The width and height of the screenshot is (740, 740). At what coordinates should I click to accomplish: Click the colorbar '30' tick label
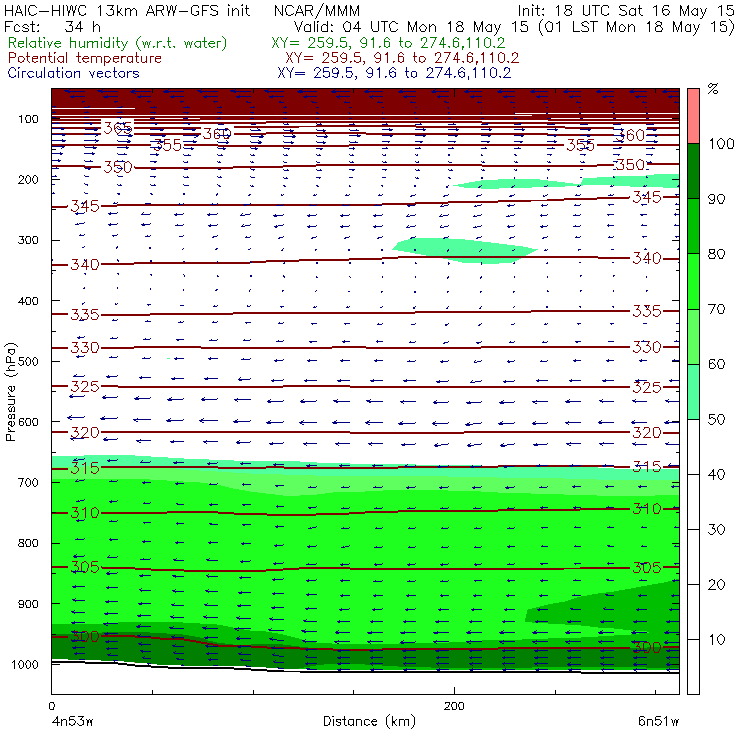pyautogui.click(x=716, y=530)
